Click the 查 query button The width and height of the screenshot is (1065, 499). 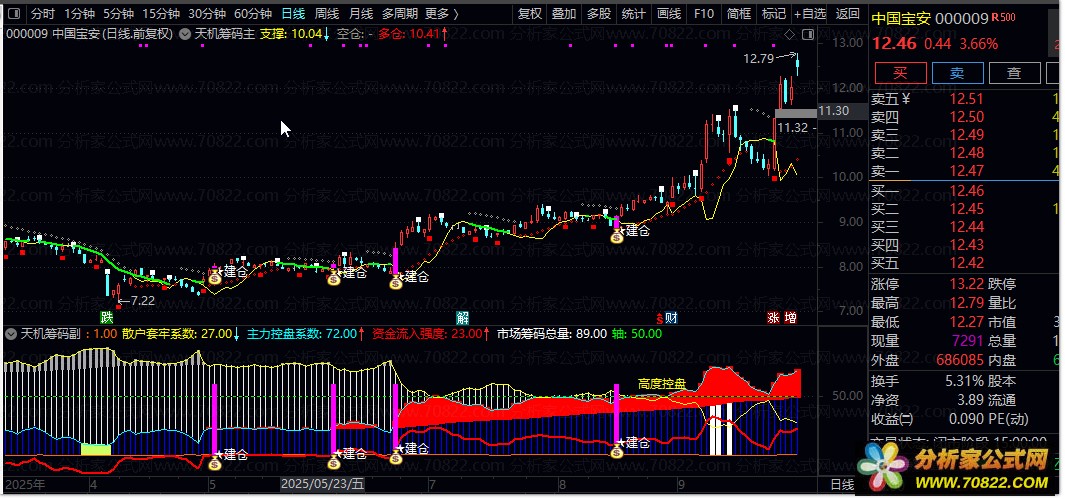(1015, 73)
